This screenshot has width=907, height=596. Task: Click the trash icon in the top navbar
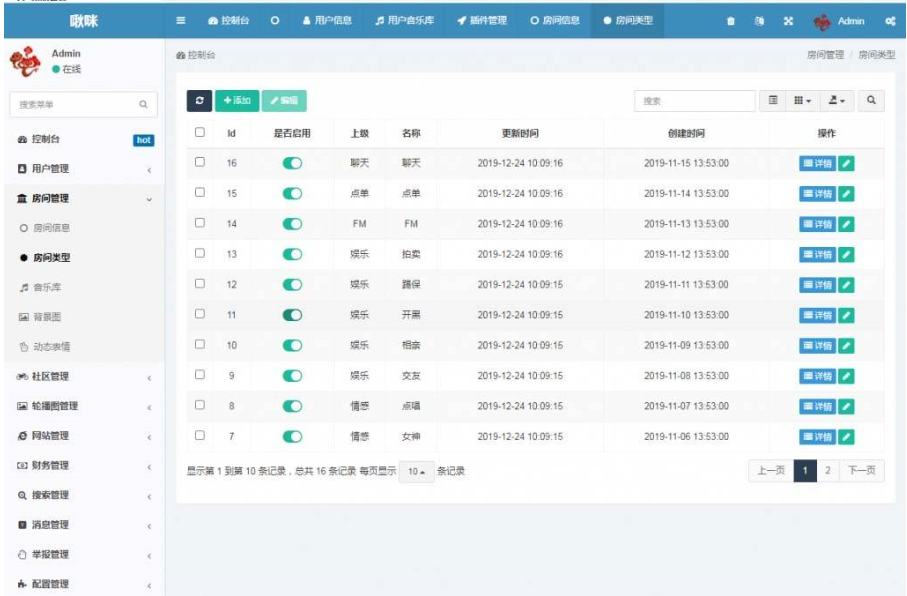731,22
